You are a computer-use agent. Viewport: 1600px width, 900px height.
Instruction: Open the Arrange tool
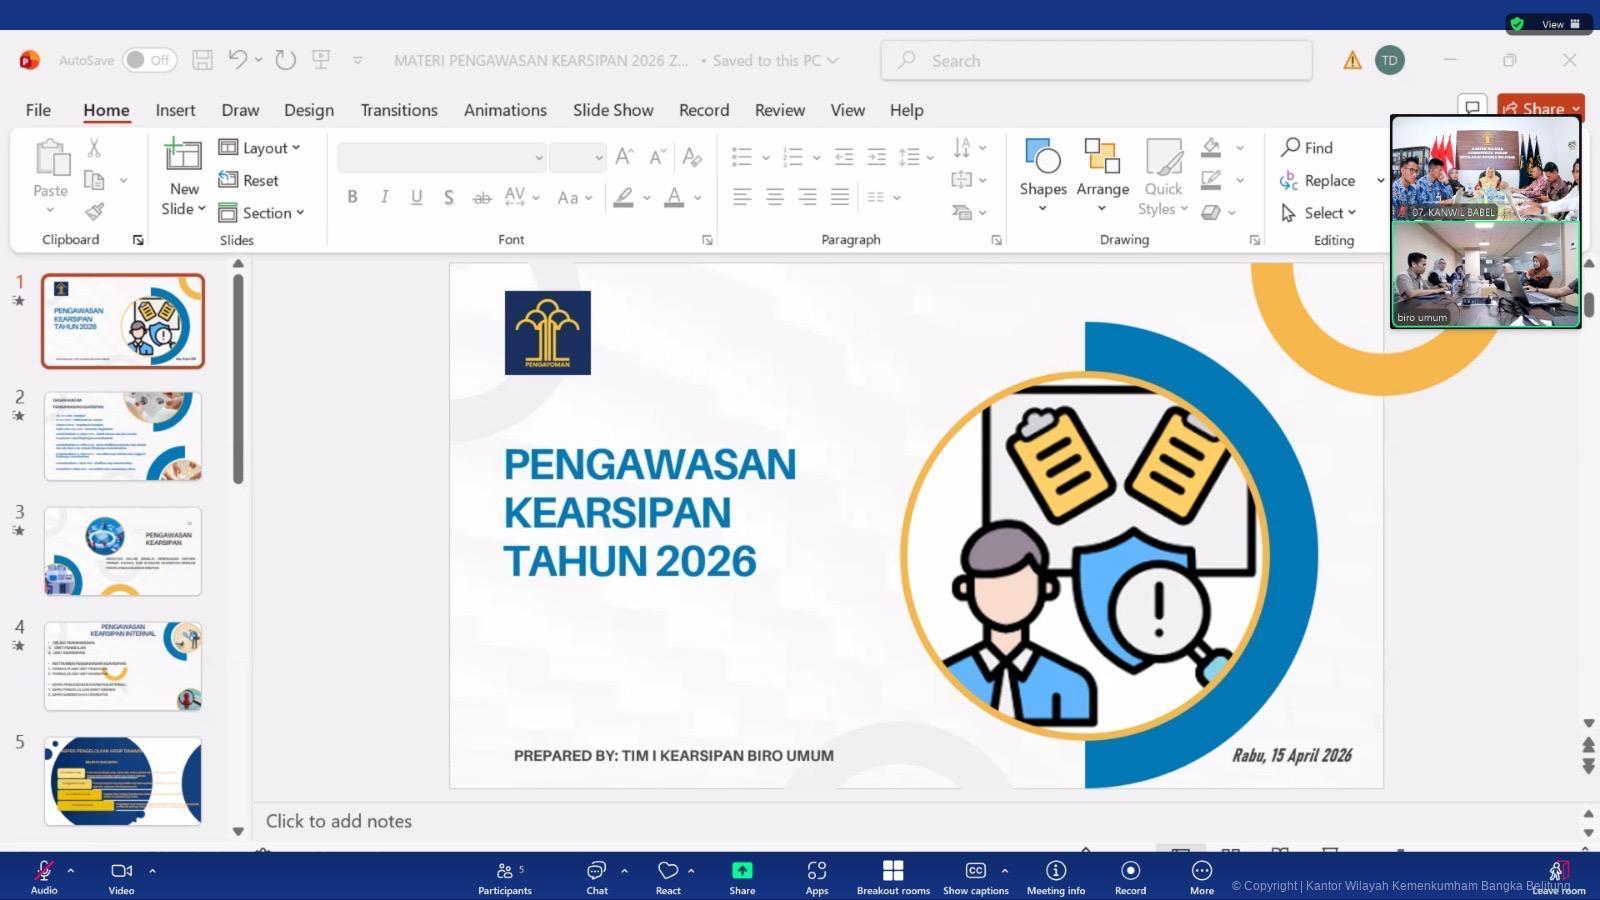click(x=1102, y=158)
